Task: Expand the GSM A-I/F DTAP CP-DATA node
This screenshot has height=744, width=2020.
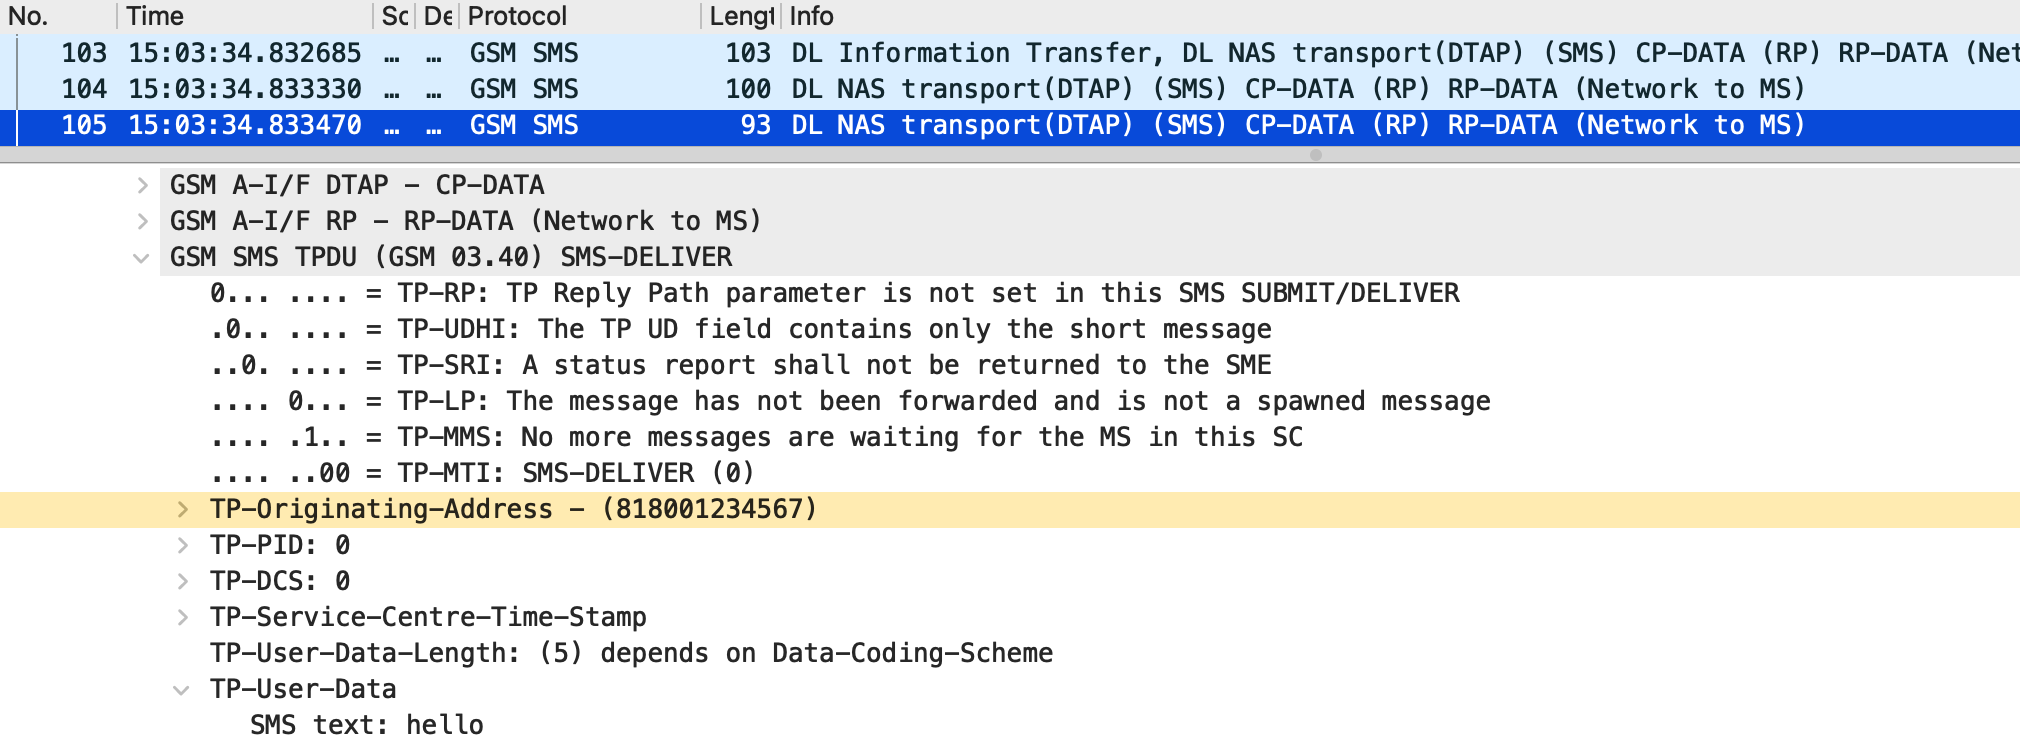Action: (143, 185)
